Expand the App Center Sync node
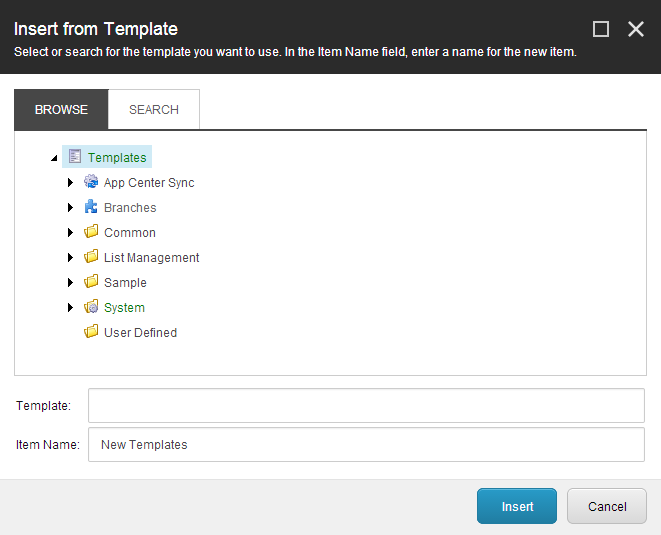Viewport: 661px width, 535px height. (x=70, y=182)
